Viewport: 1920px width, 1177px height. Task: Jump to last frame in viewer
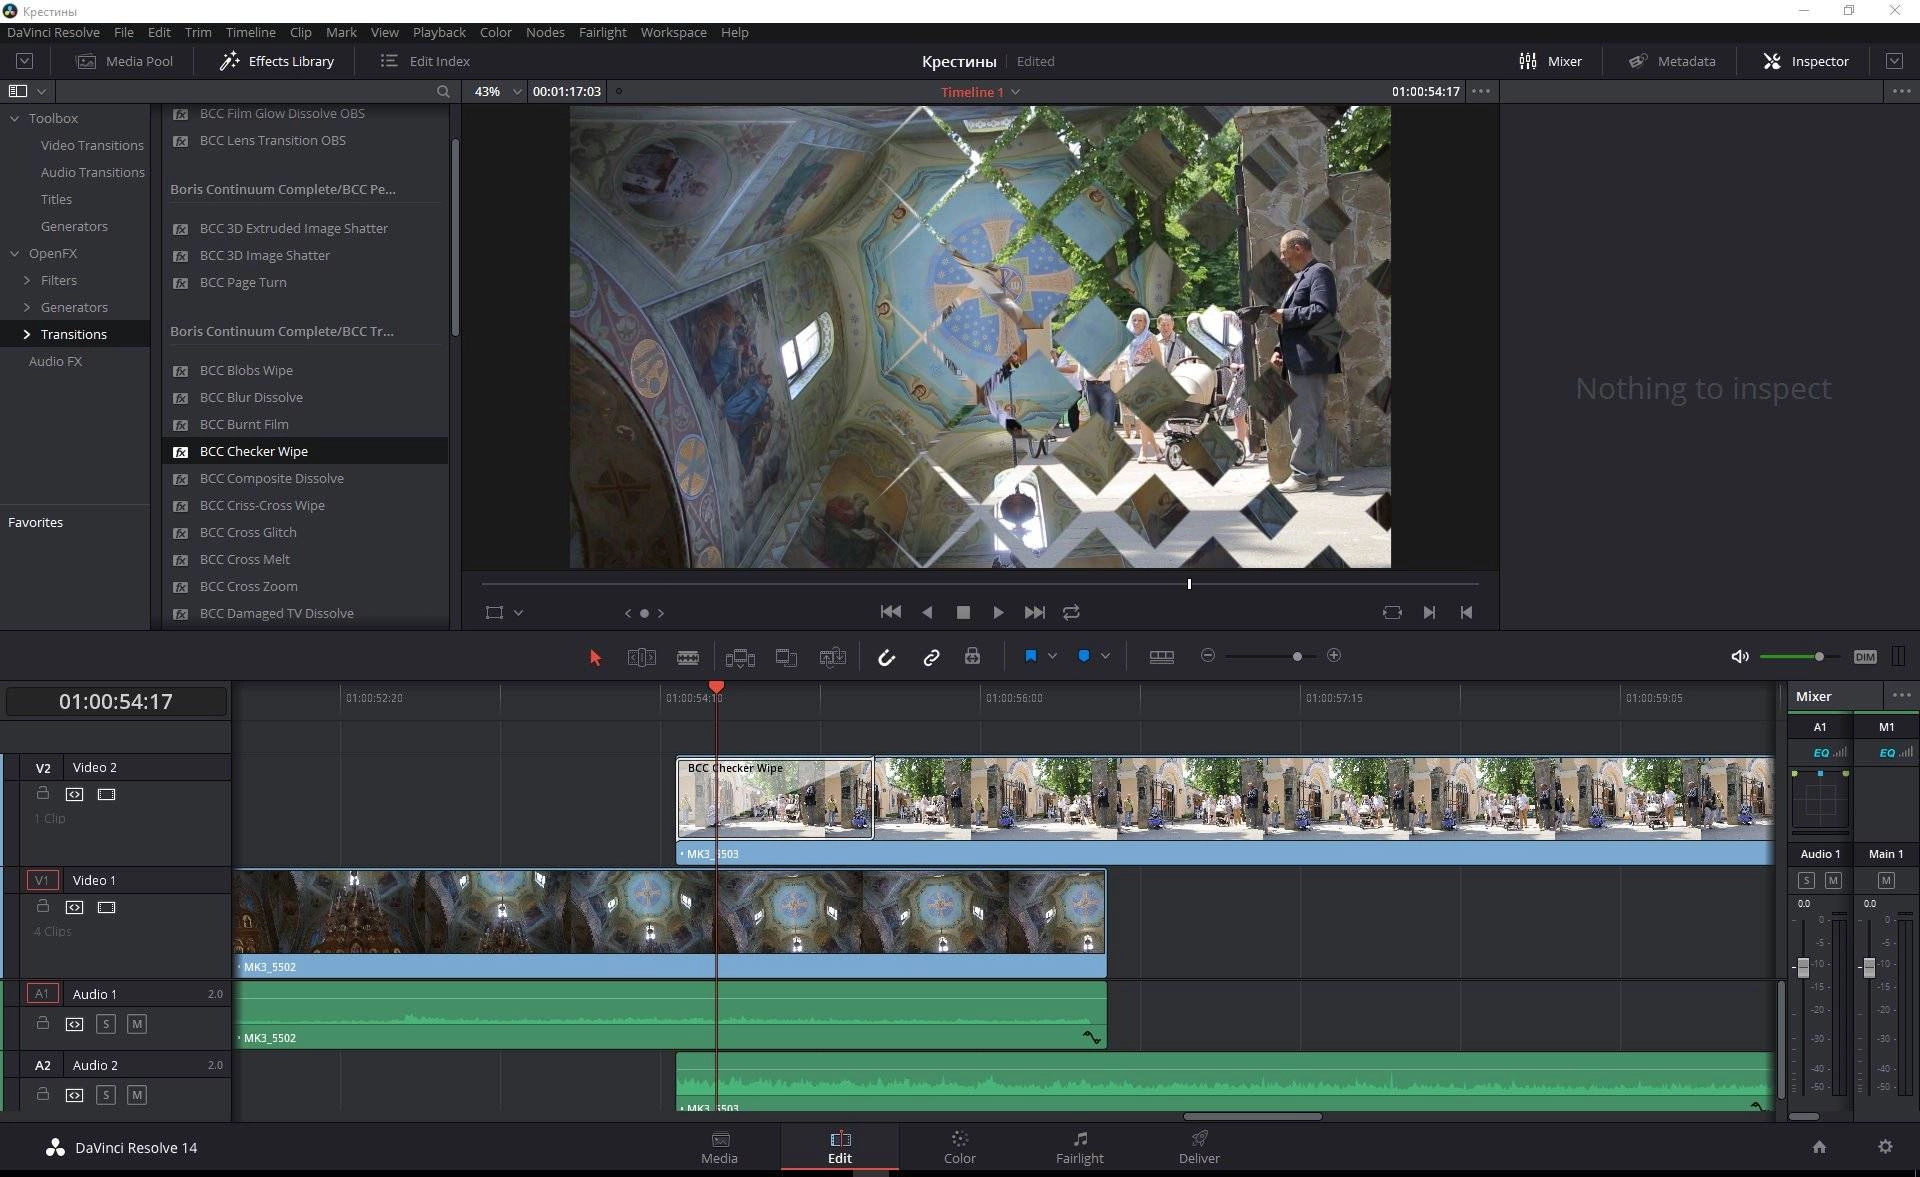(1034, 612)
